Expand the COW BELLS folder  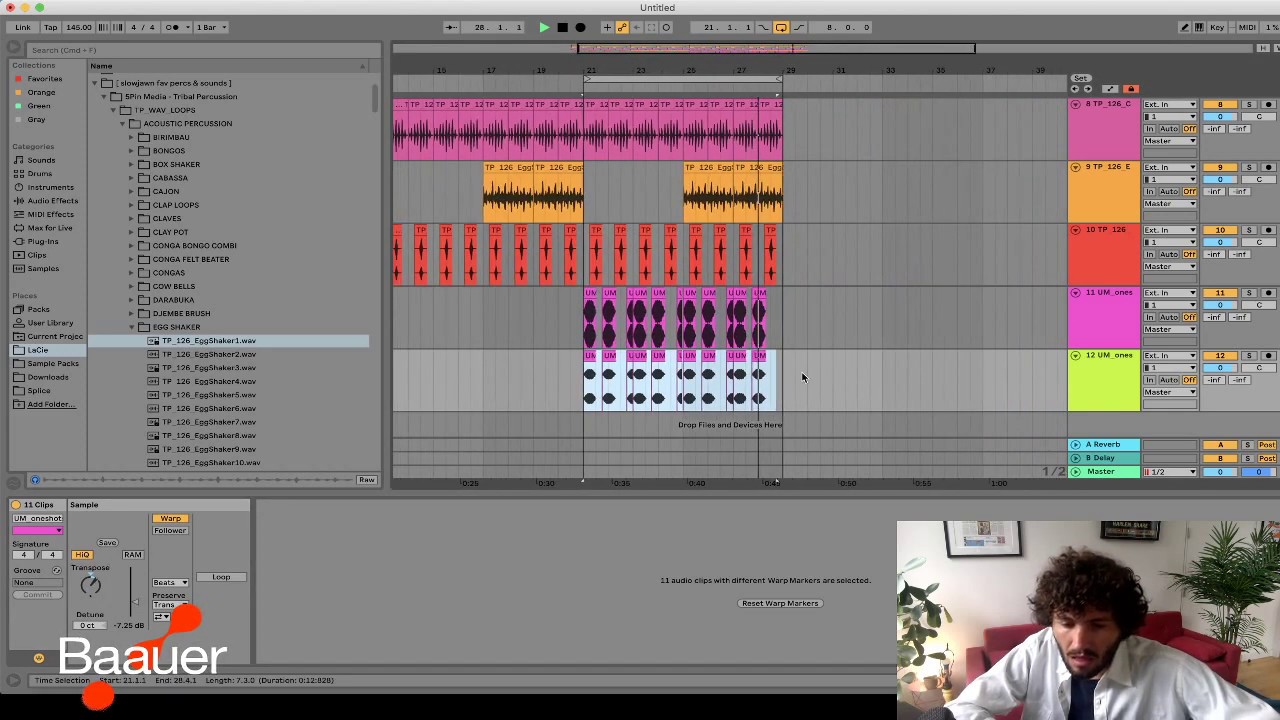(x=131, y=286)
